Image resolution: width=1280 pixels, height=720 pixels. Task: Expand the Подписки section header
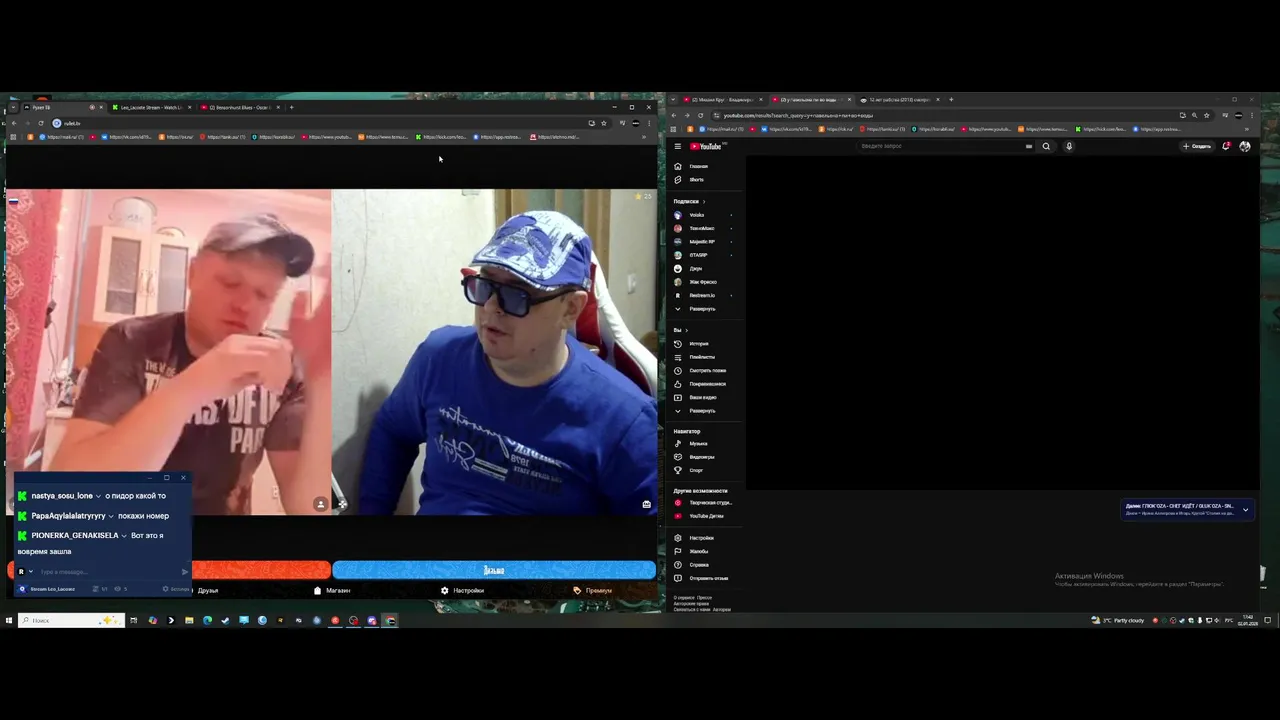[689, 201]
